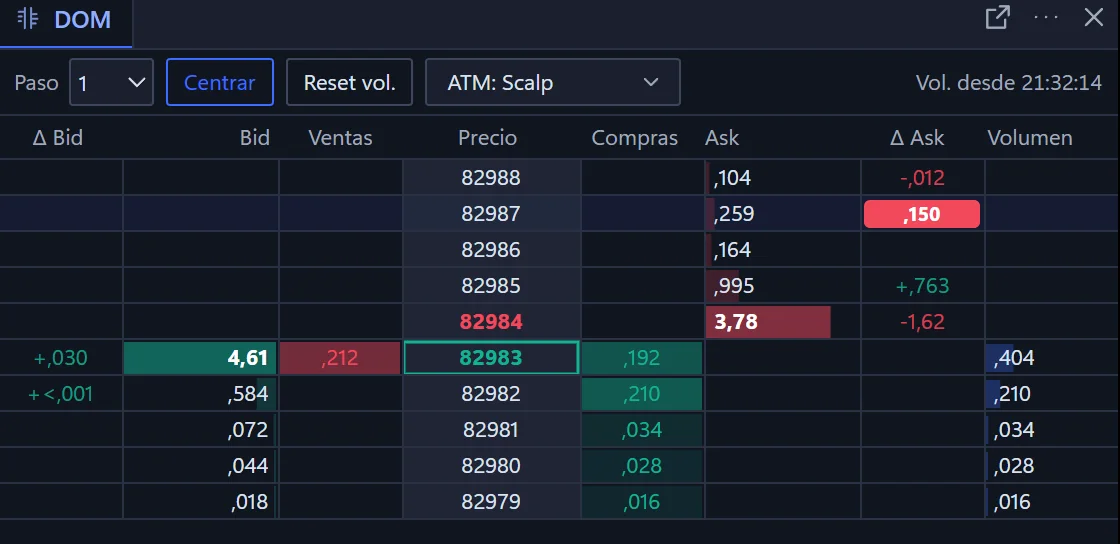Screen dimensions: 1120x544
Task: Click the Vol. desde 21:32:14 label
Action: (1009, 83)
